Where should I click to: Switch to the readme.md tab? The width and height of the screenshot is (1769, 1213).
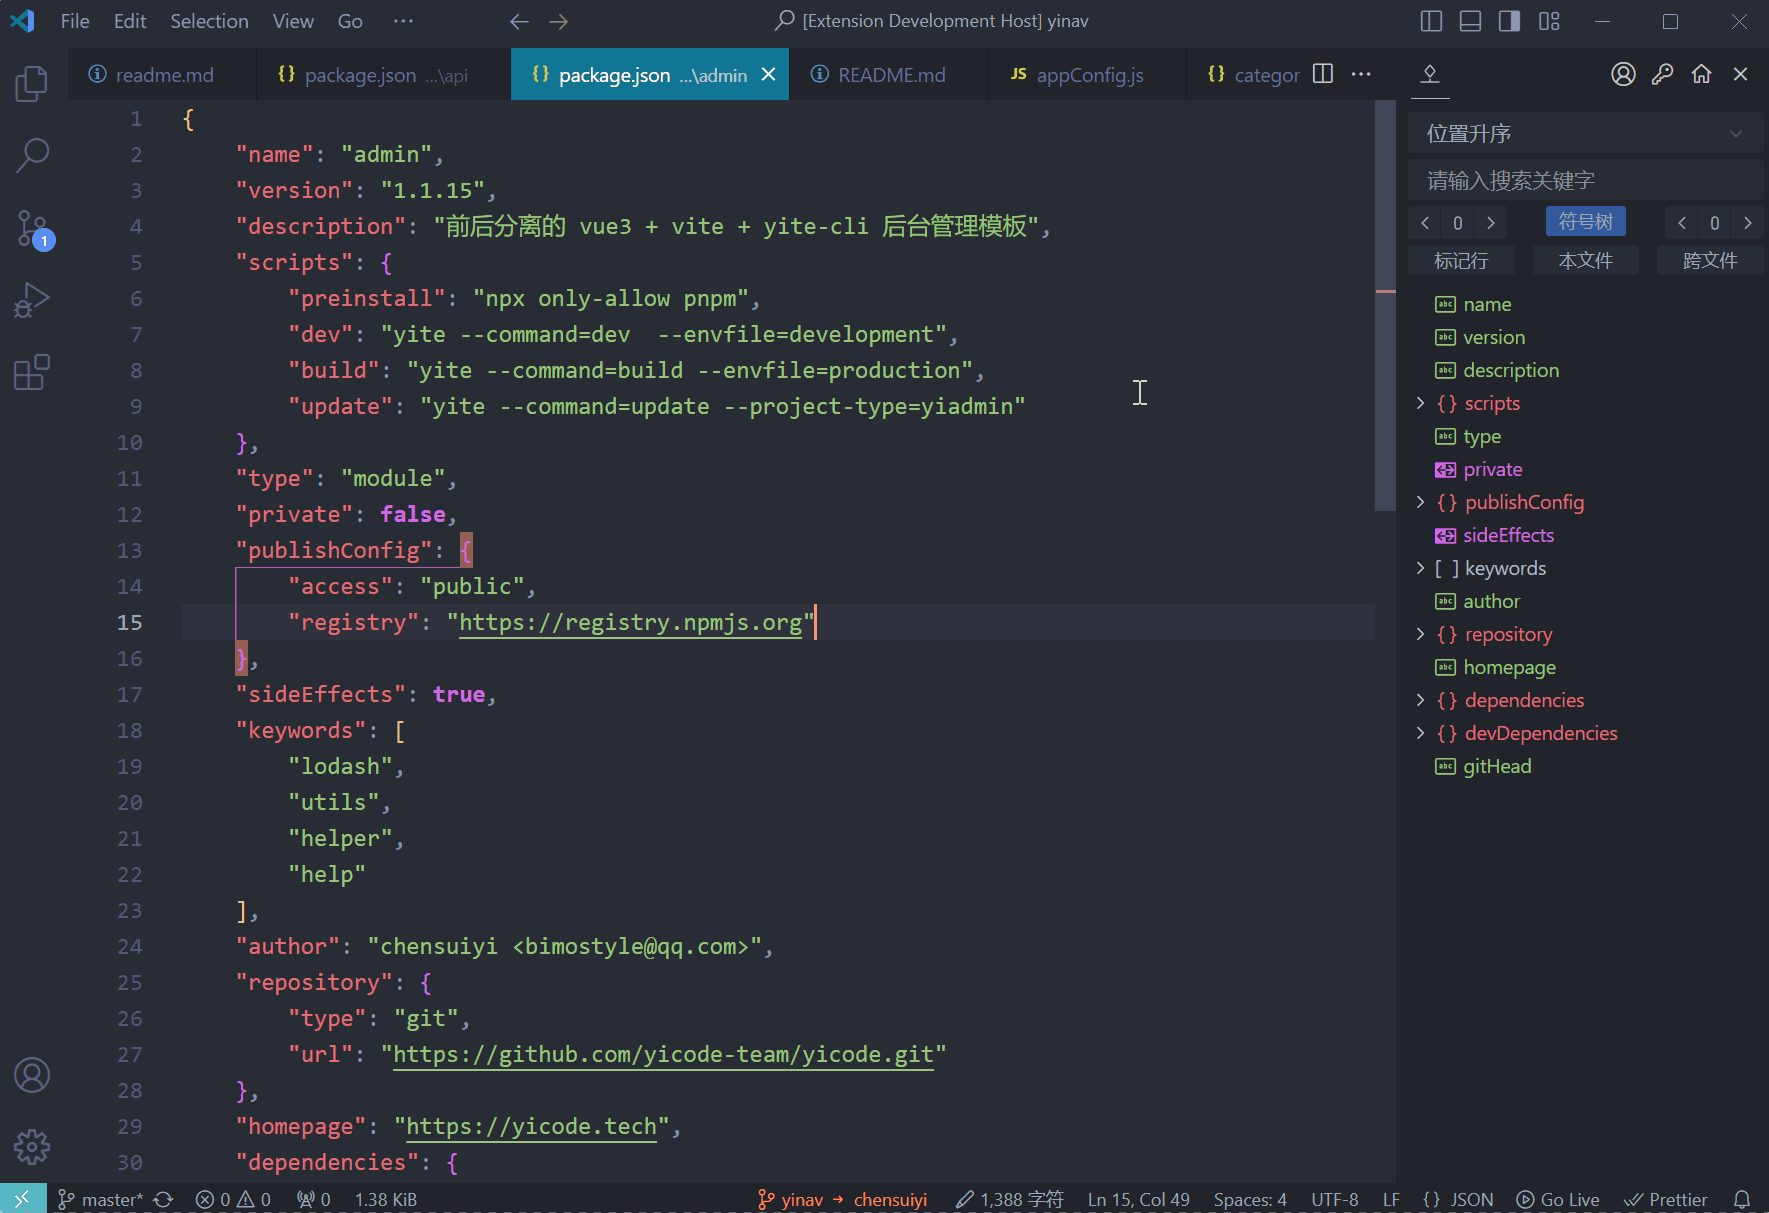[x=162, y=74]
